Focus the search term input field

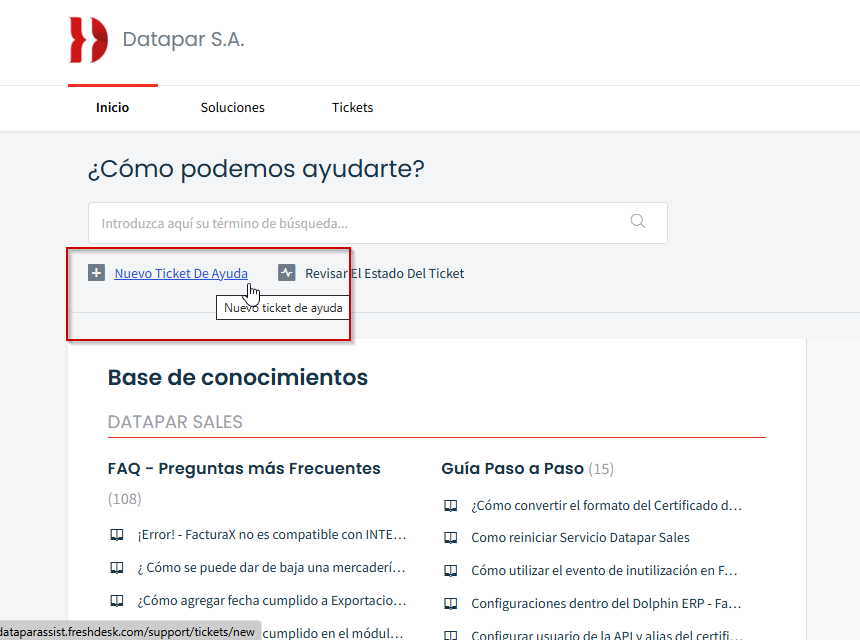click(x=378, y=223)
